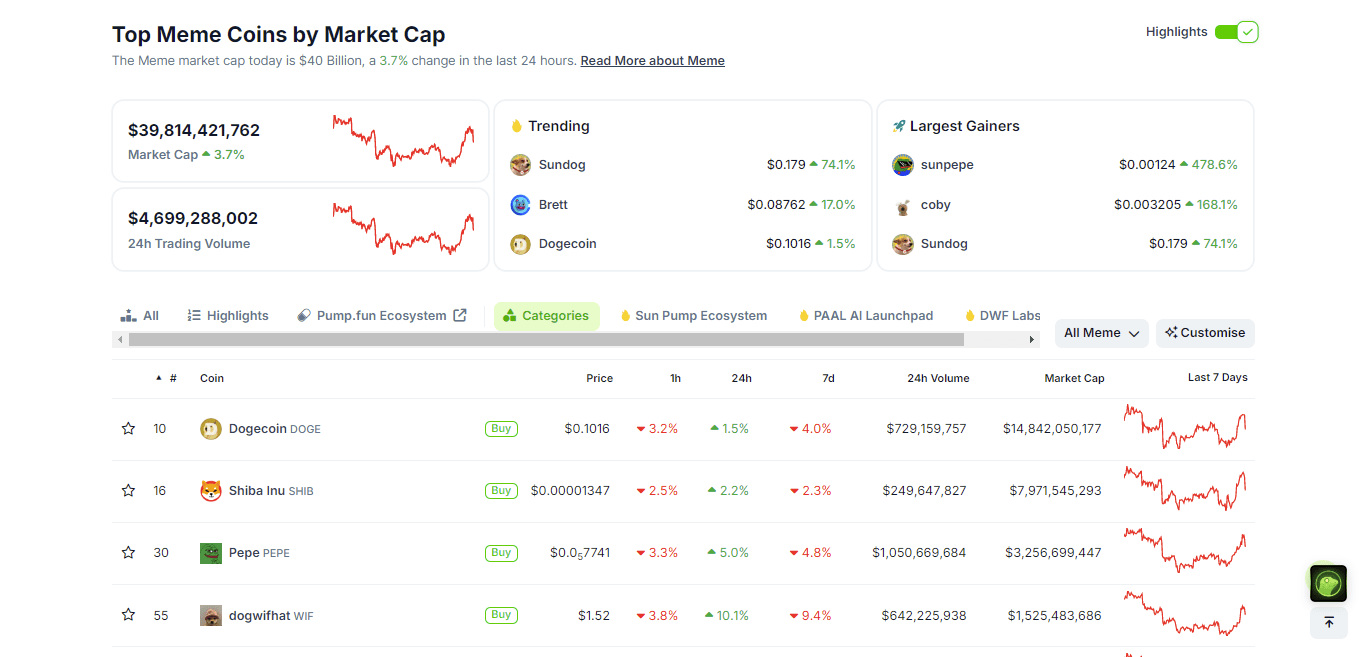Click the Pepe logo in table
The image size is (1366, 657).
pyautogui.click(x=211, y=553)
